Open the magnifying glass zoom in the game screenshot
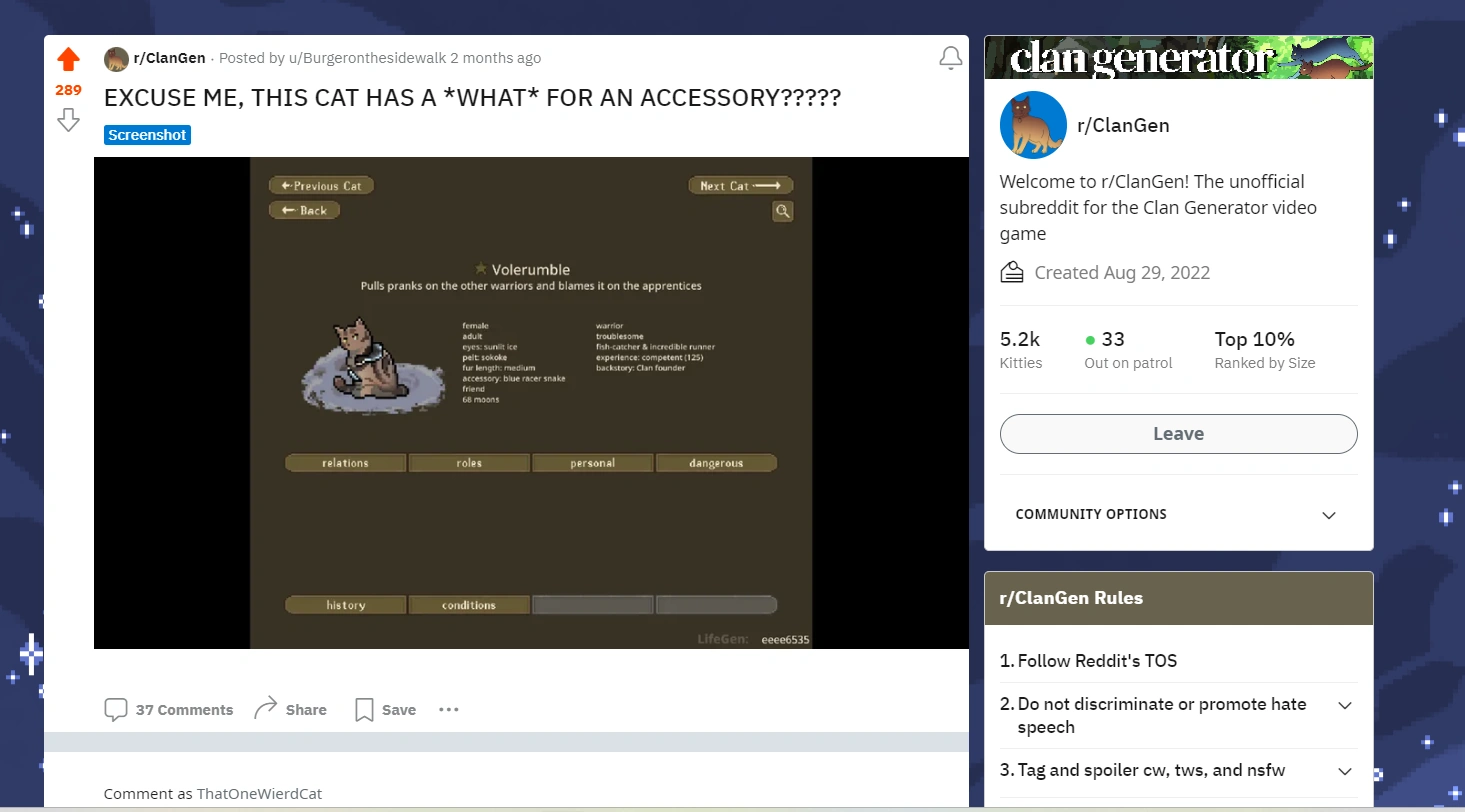1465x812 pixels. [782, 212]
